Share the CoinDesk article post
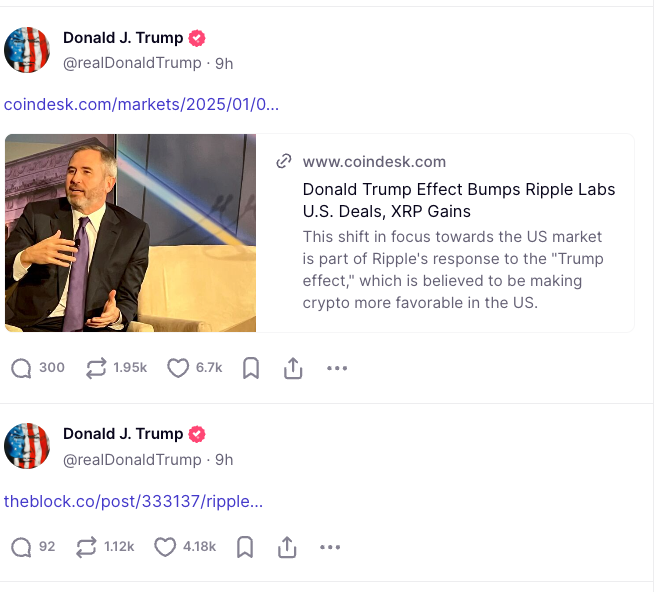 pyautogui.click(x=293, y=368)
